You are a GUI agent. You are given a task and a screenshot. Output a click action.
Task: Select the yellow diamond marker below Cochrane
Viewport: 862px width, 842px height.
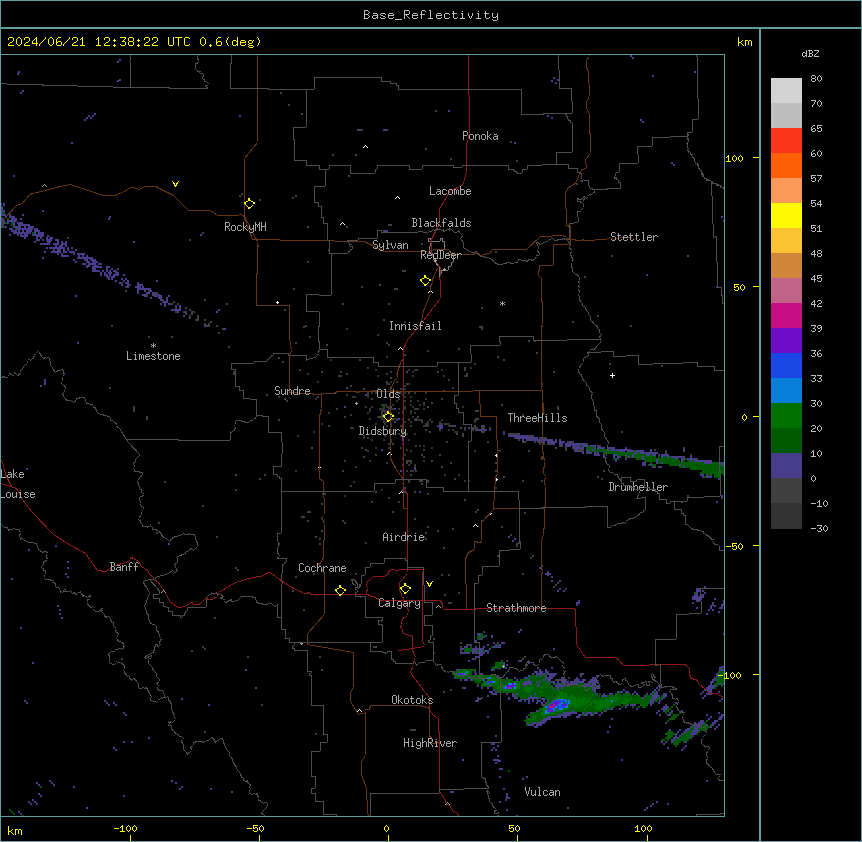[x=340, y=590]
